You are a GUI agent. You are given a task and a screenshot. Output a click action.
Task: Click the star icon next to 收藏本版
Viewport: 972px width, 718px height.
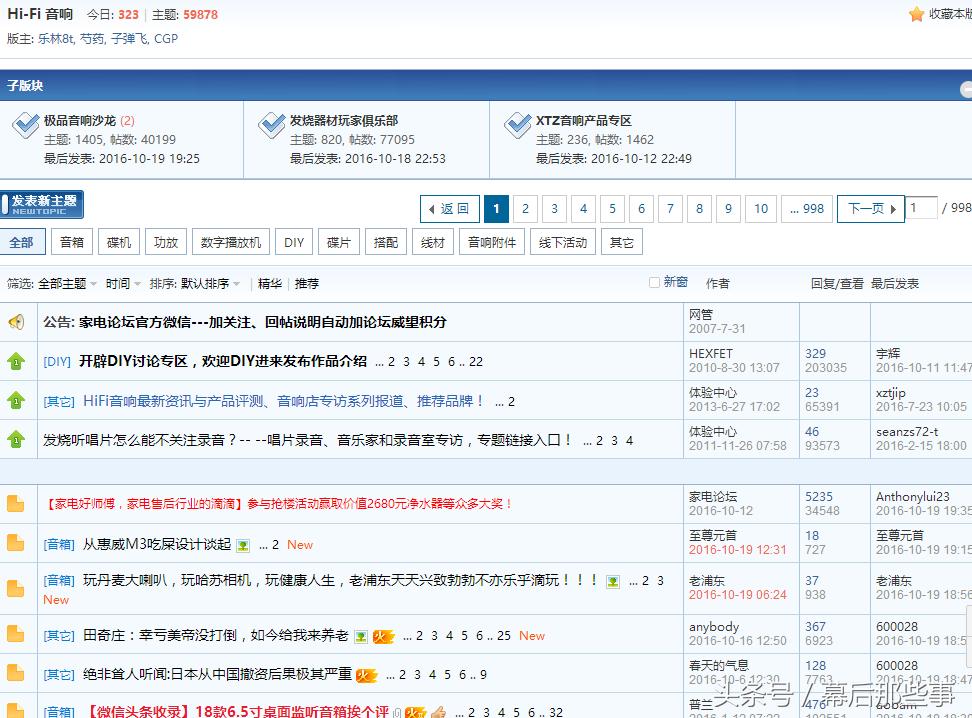pyautogui.click(x=917, y=15)
